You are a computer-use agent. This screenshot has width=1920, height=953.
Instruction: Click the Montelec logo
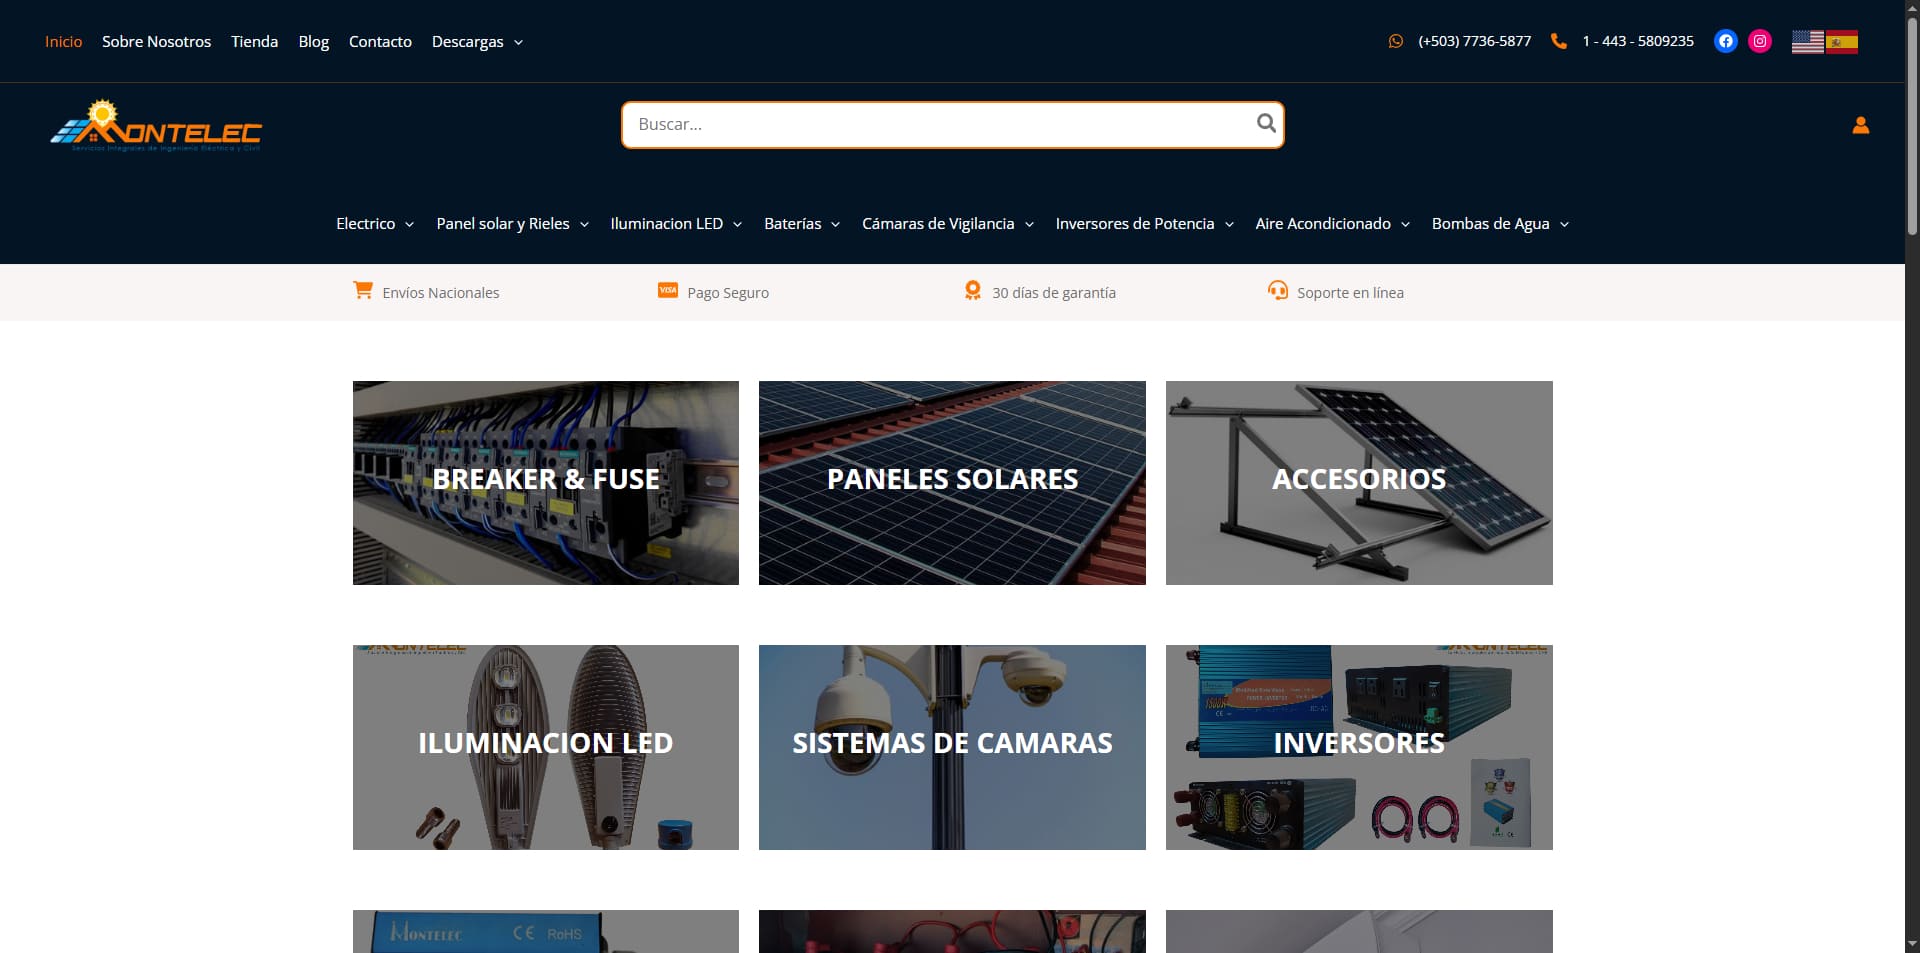[156, 126]
